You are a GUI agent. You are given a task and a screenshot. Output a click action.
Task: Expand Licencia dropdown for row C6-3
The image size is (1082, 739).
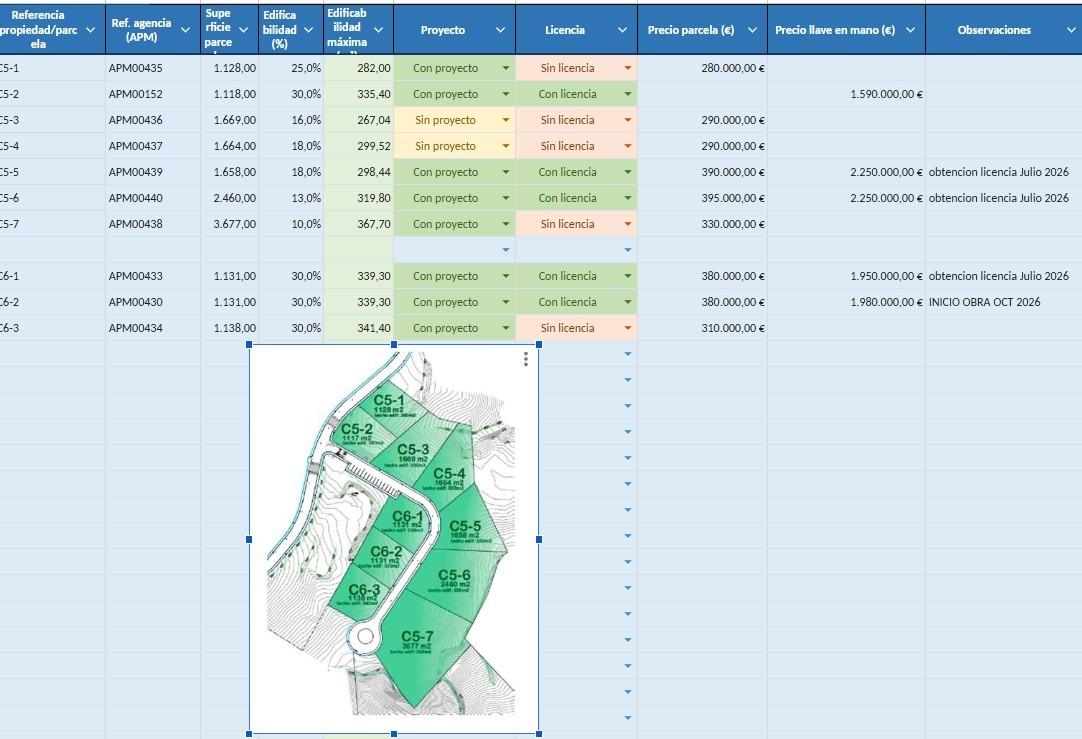(x=628, y=328)
